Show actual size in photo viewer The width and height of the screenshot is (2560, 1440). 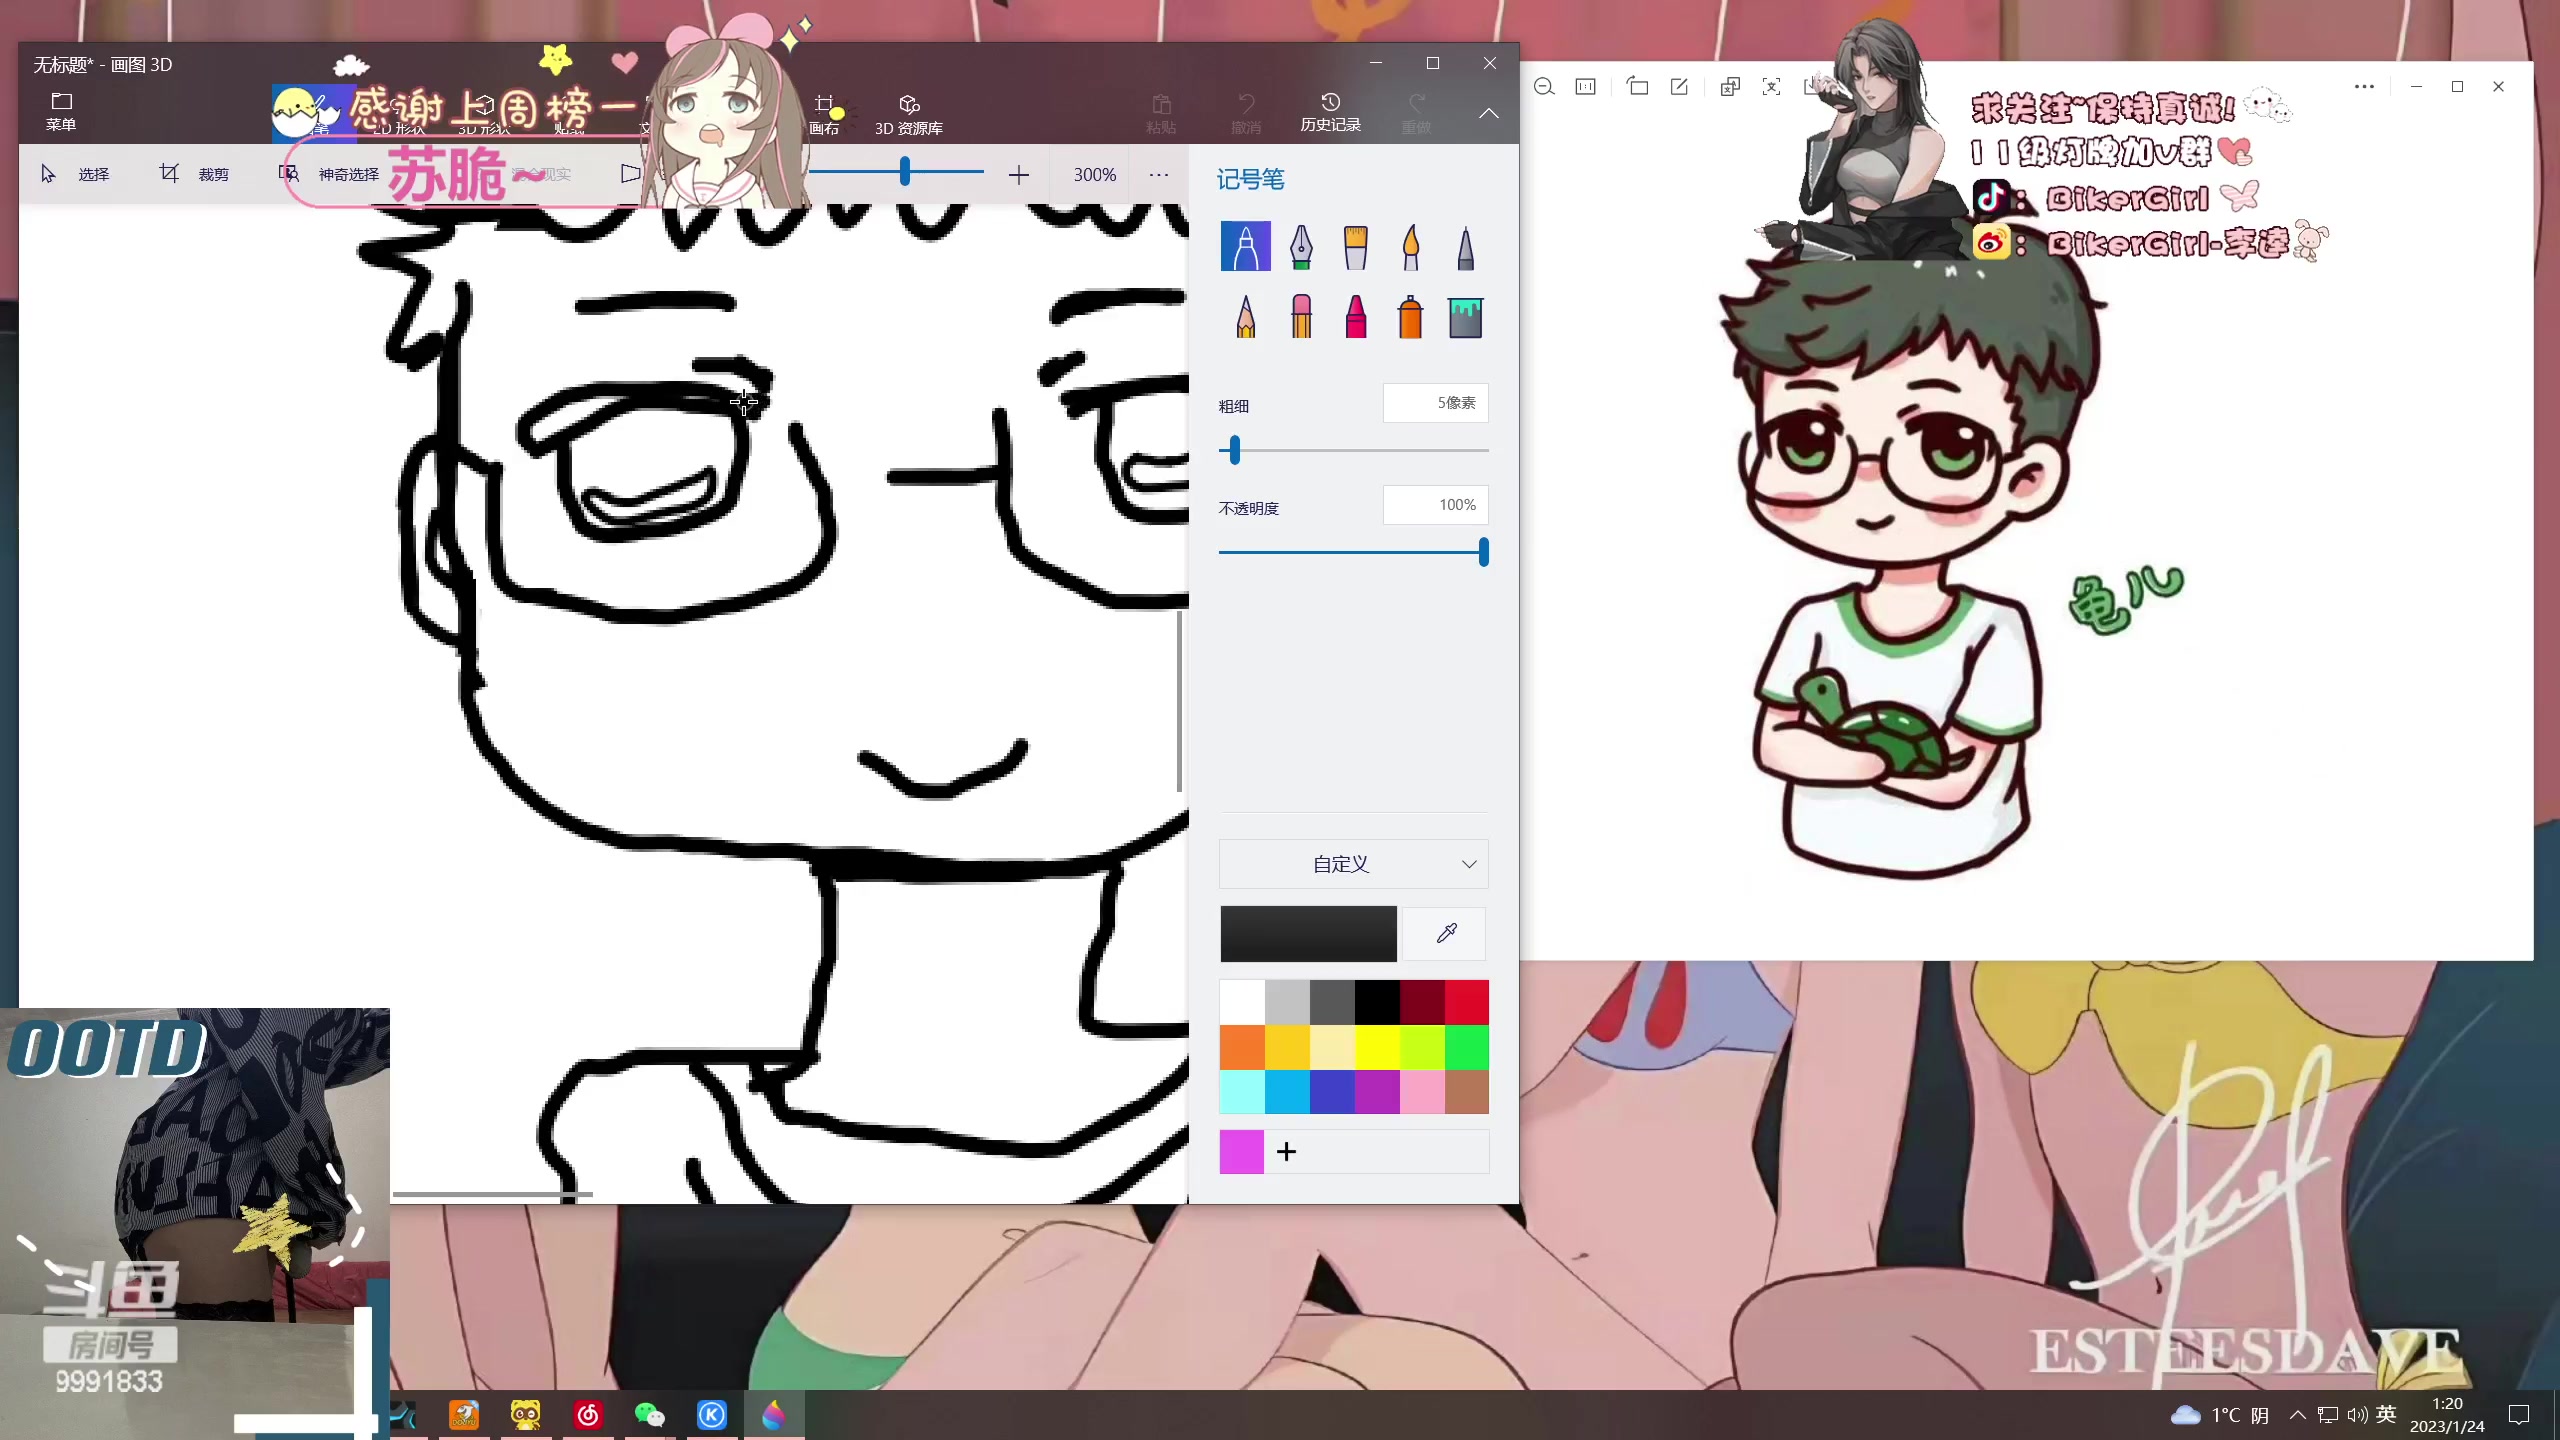(1586, 87)
